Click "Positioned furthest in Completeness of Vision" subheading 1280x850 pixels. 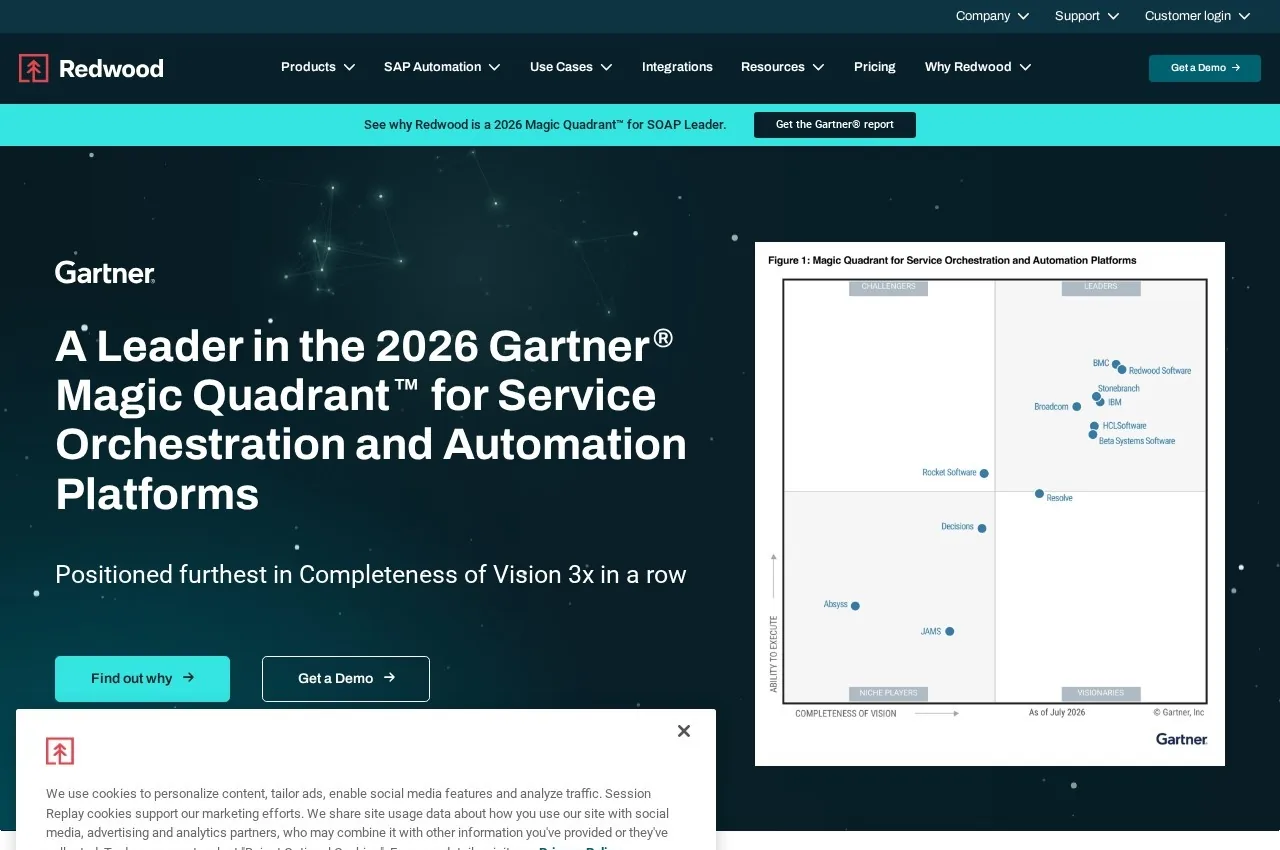(x=371, y=575)
